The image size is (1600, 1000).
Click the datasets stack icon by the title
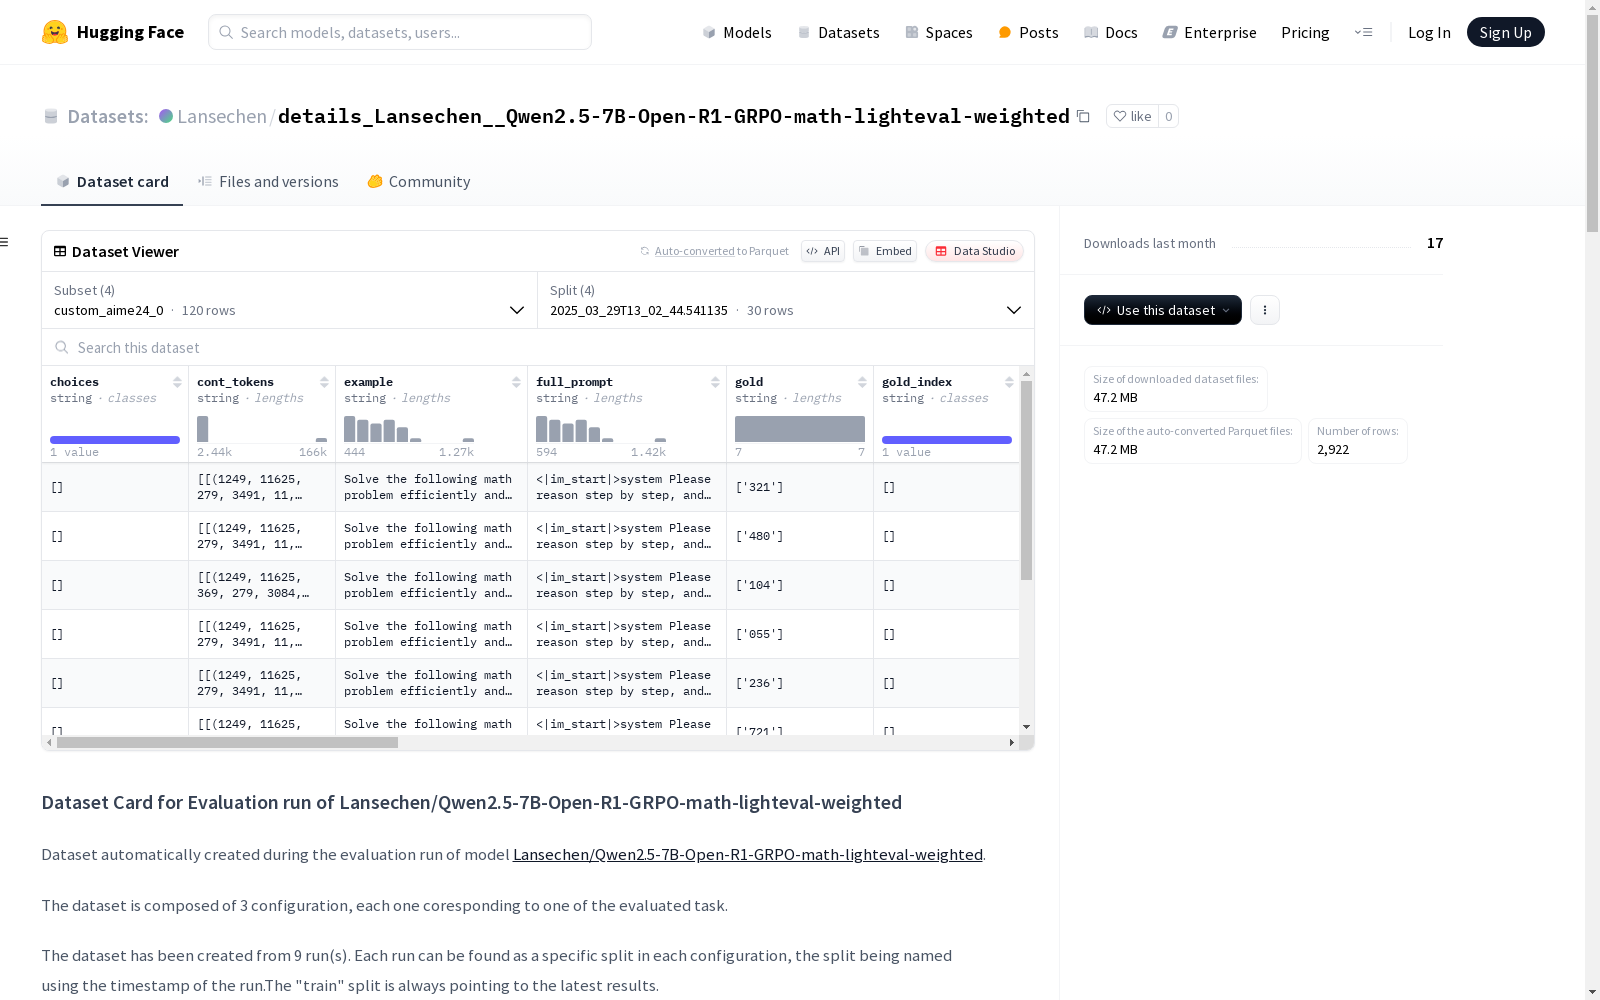(x=51, y=116)
